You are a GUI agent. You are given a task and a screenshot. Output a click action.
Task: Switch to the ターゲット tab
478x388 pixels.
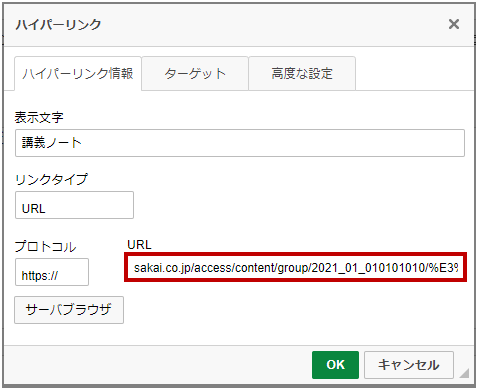coord(195,73)
